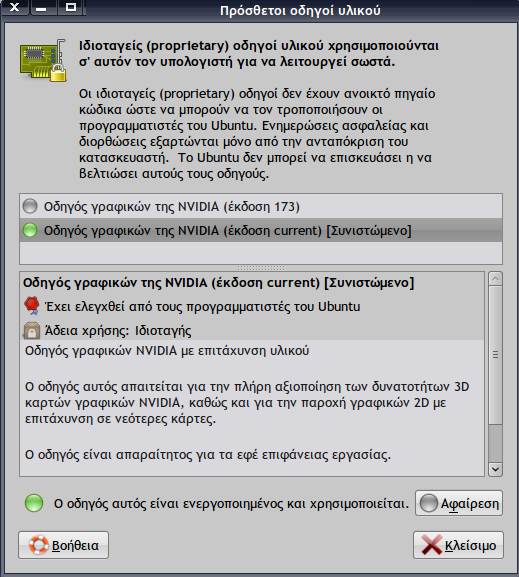Click scrollbar up arrow in description pane
The height and width of the screenshot is (577, 519).
495,279
